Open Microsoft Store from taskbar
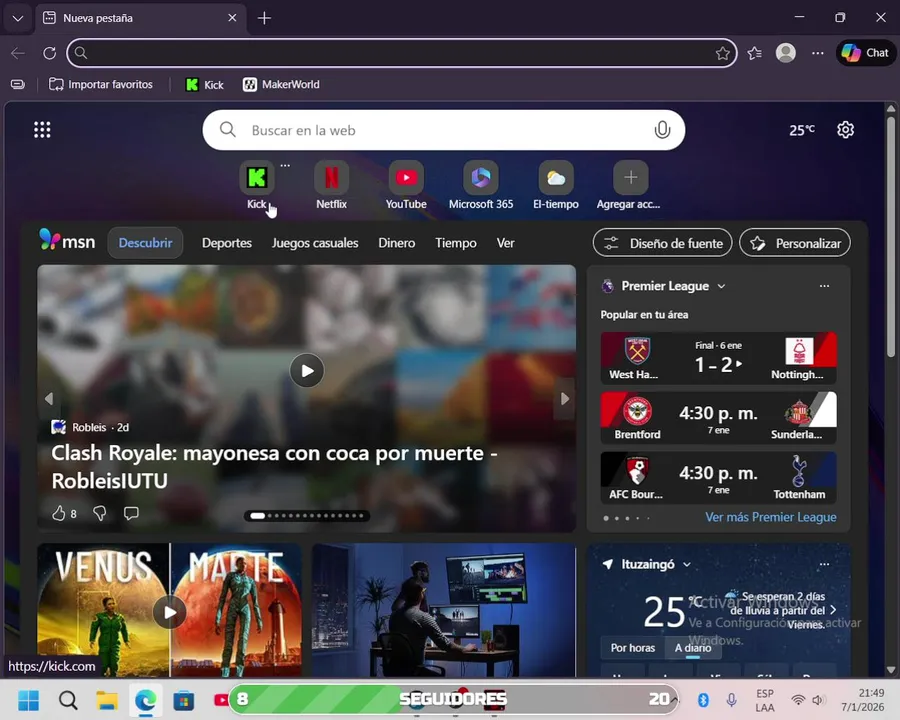 tap(184, 700)
